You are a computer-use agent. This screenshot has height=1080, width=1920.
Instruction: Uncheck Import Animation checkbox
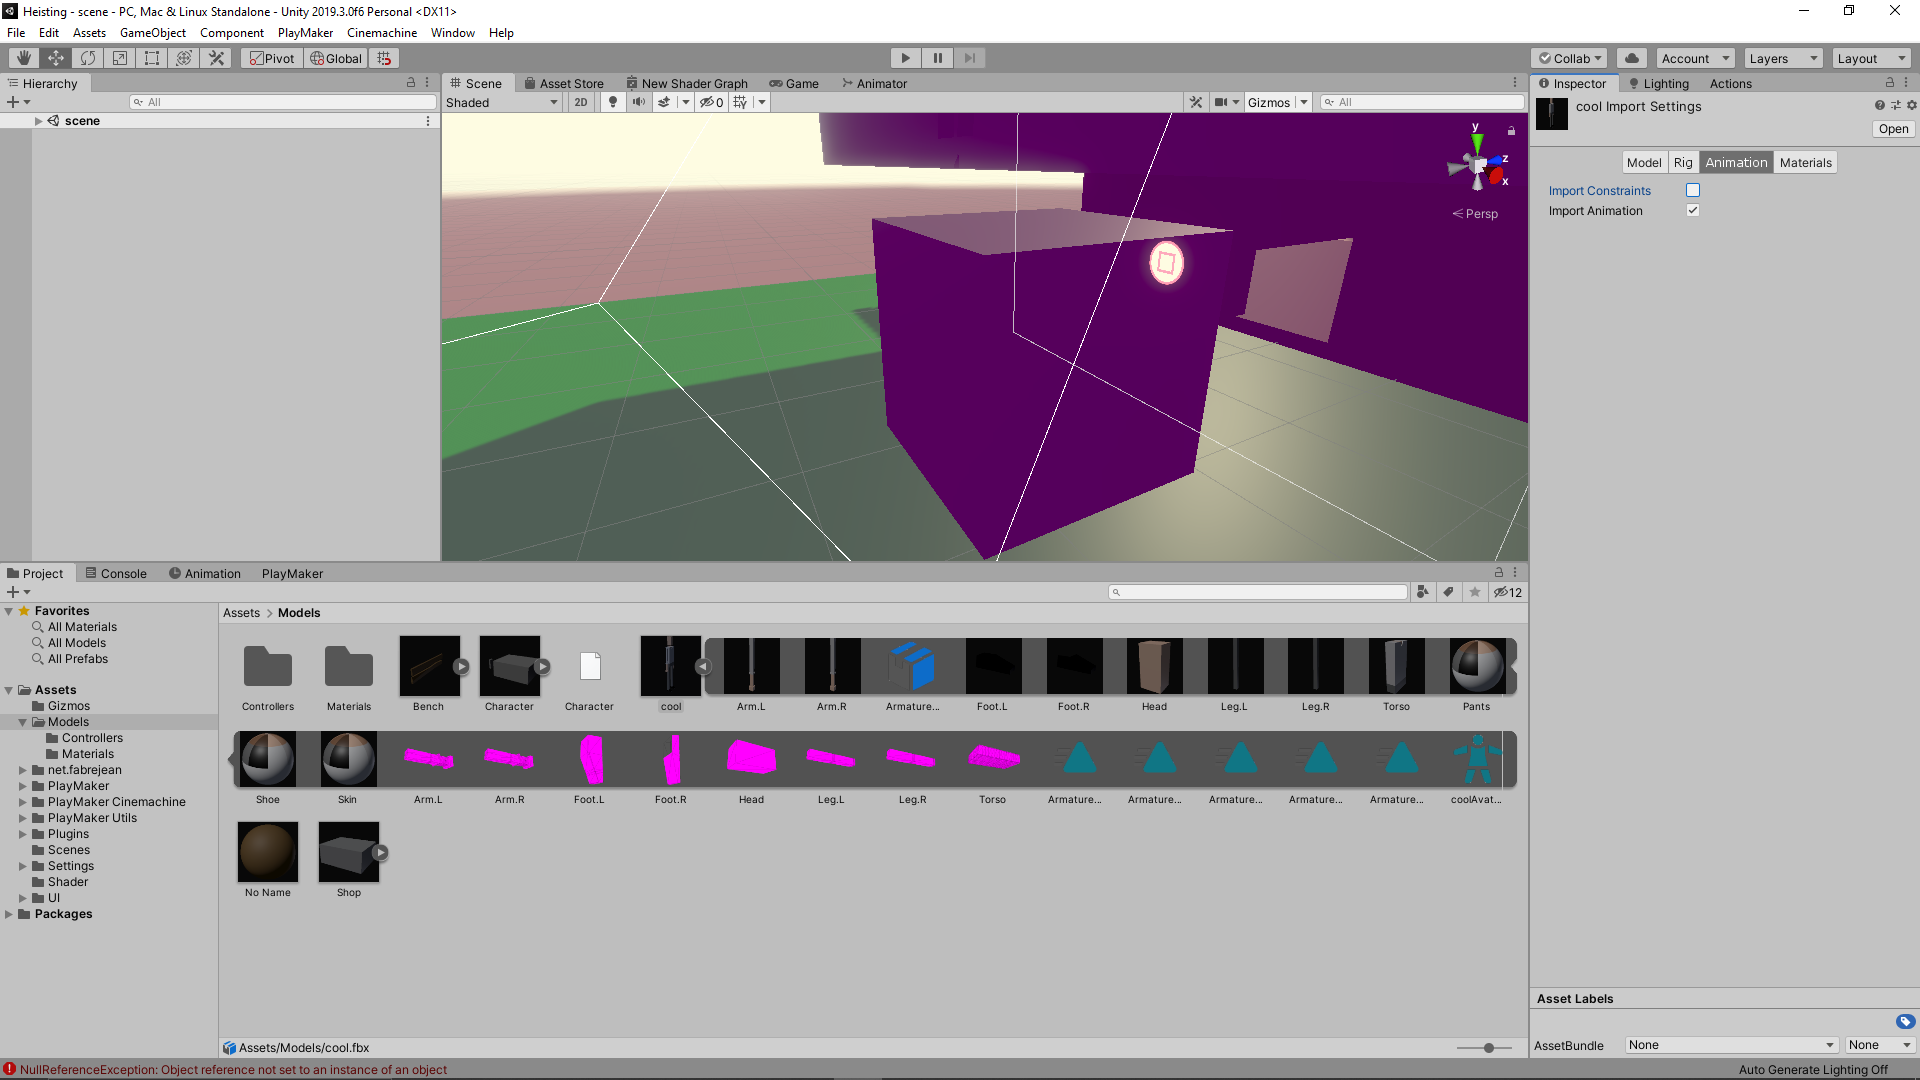[x=1693, y=210]
